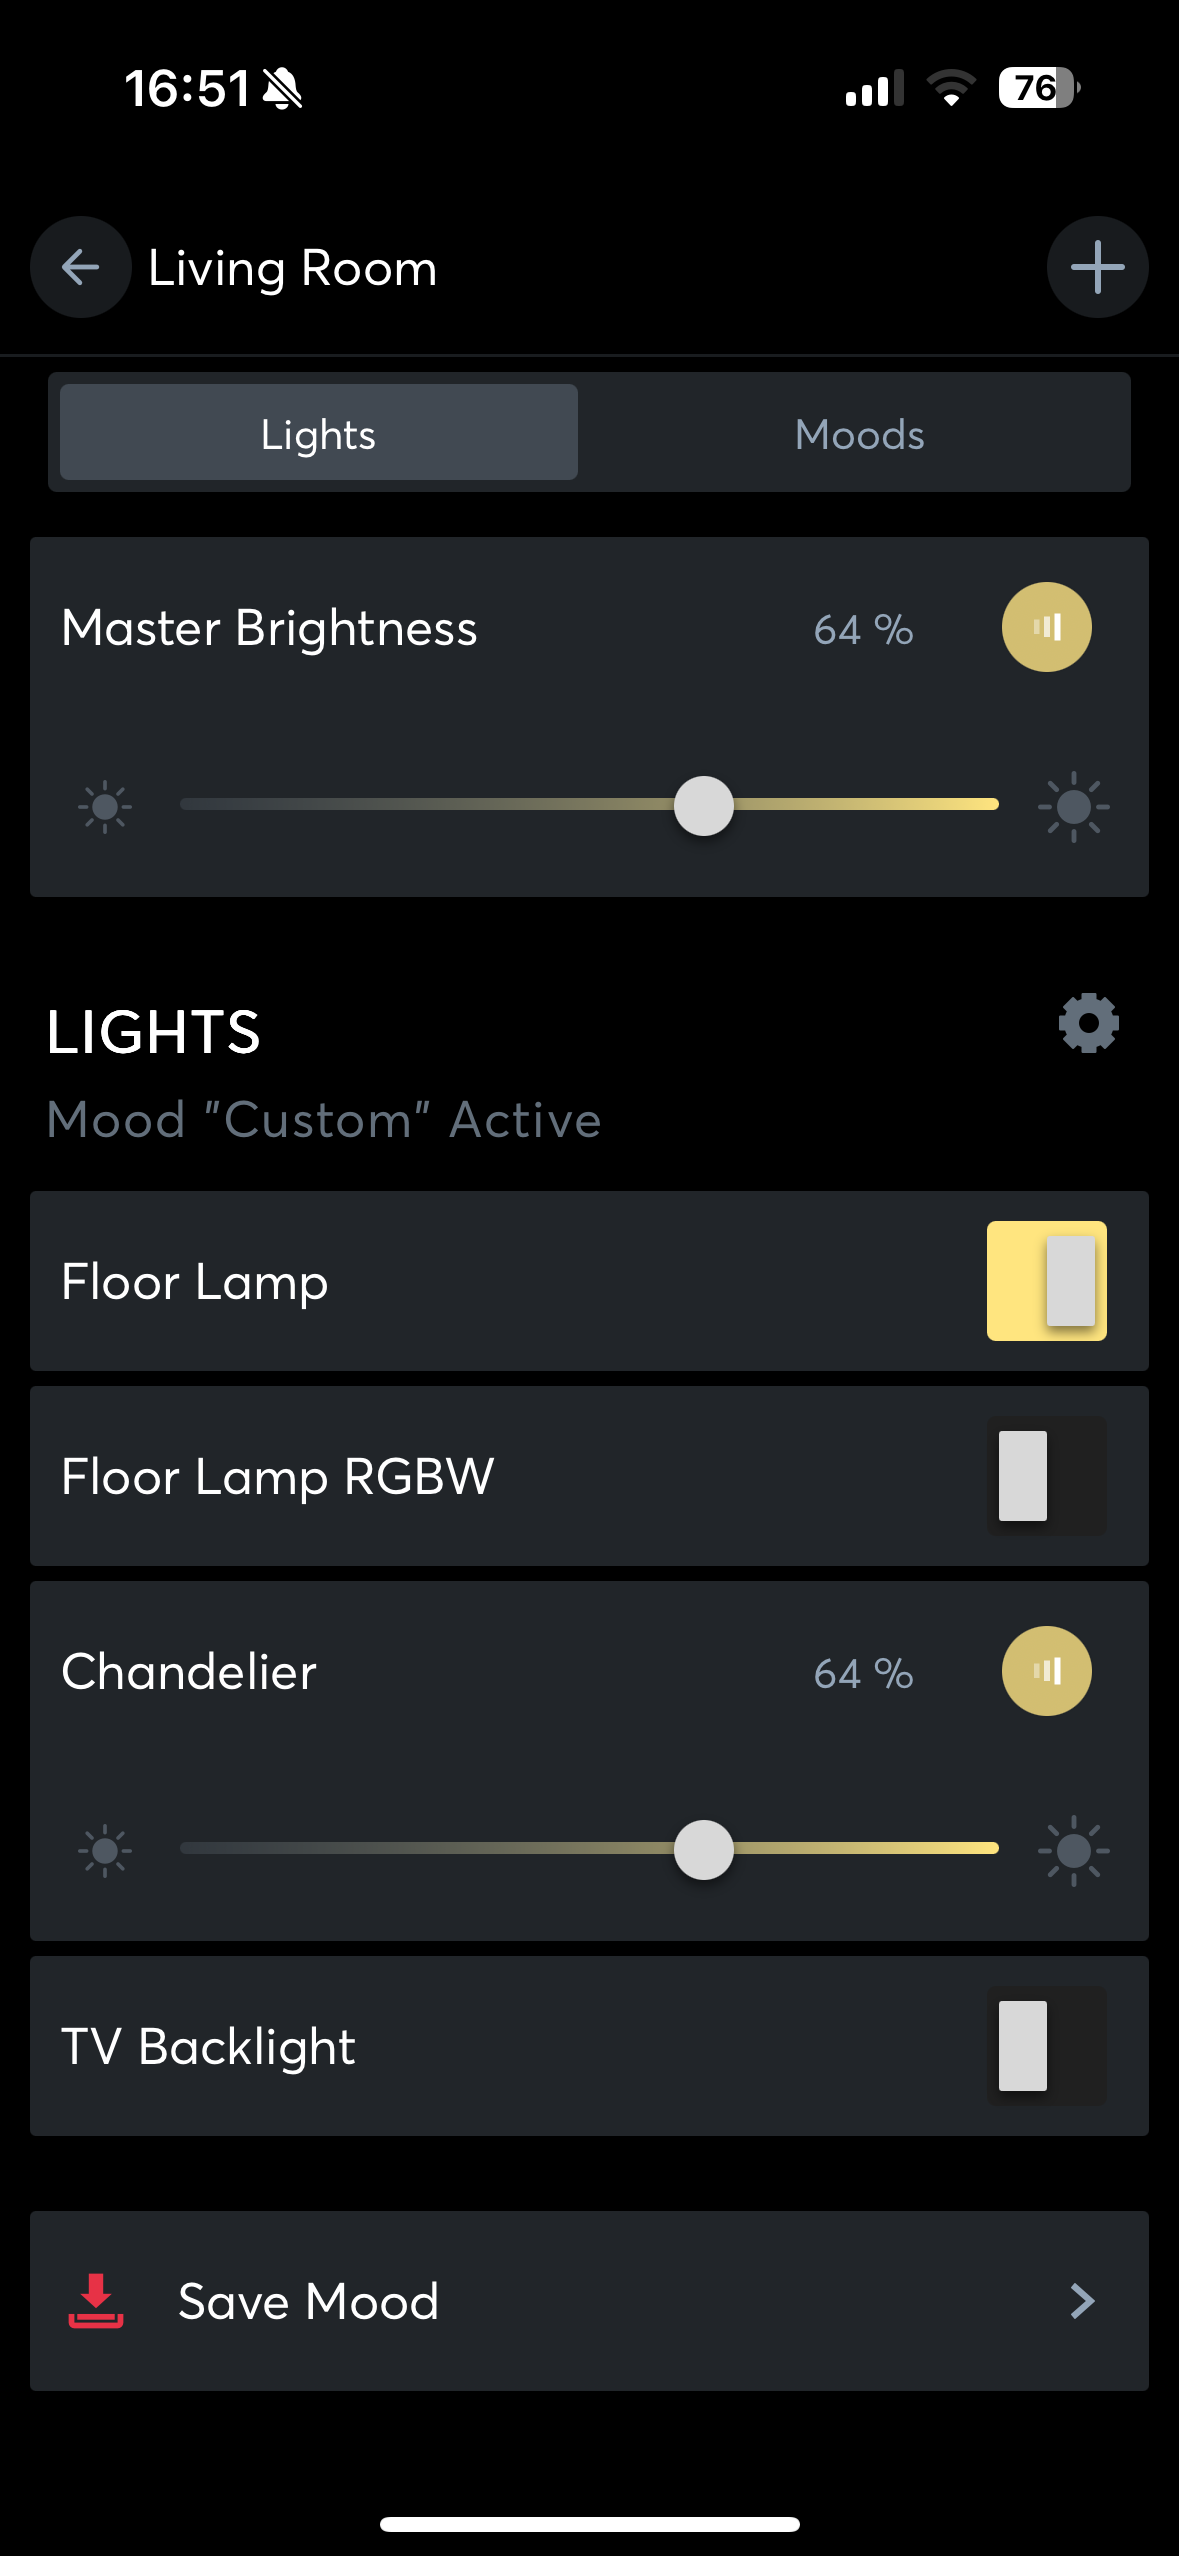Switch to the Moods tab
The width and height of the screenshot is (1179, 2556).
859,434
